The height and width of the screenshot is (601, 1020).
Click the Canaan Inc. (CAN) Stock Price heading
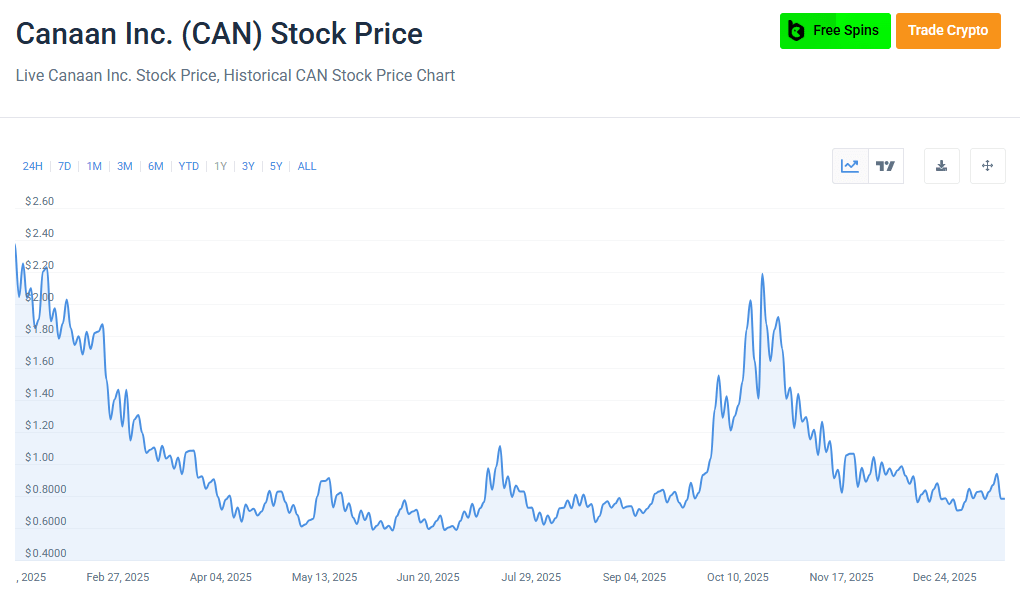218,33
